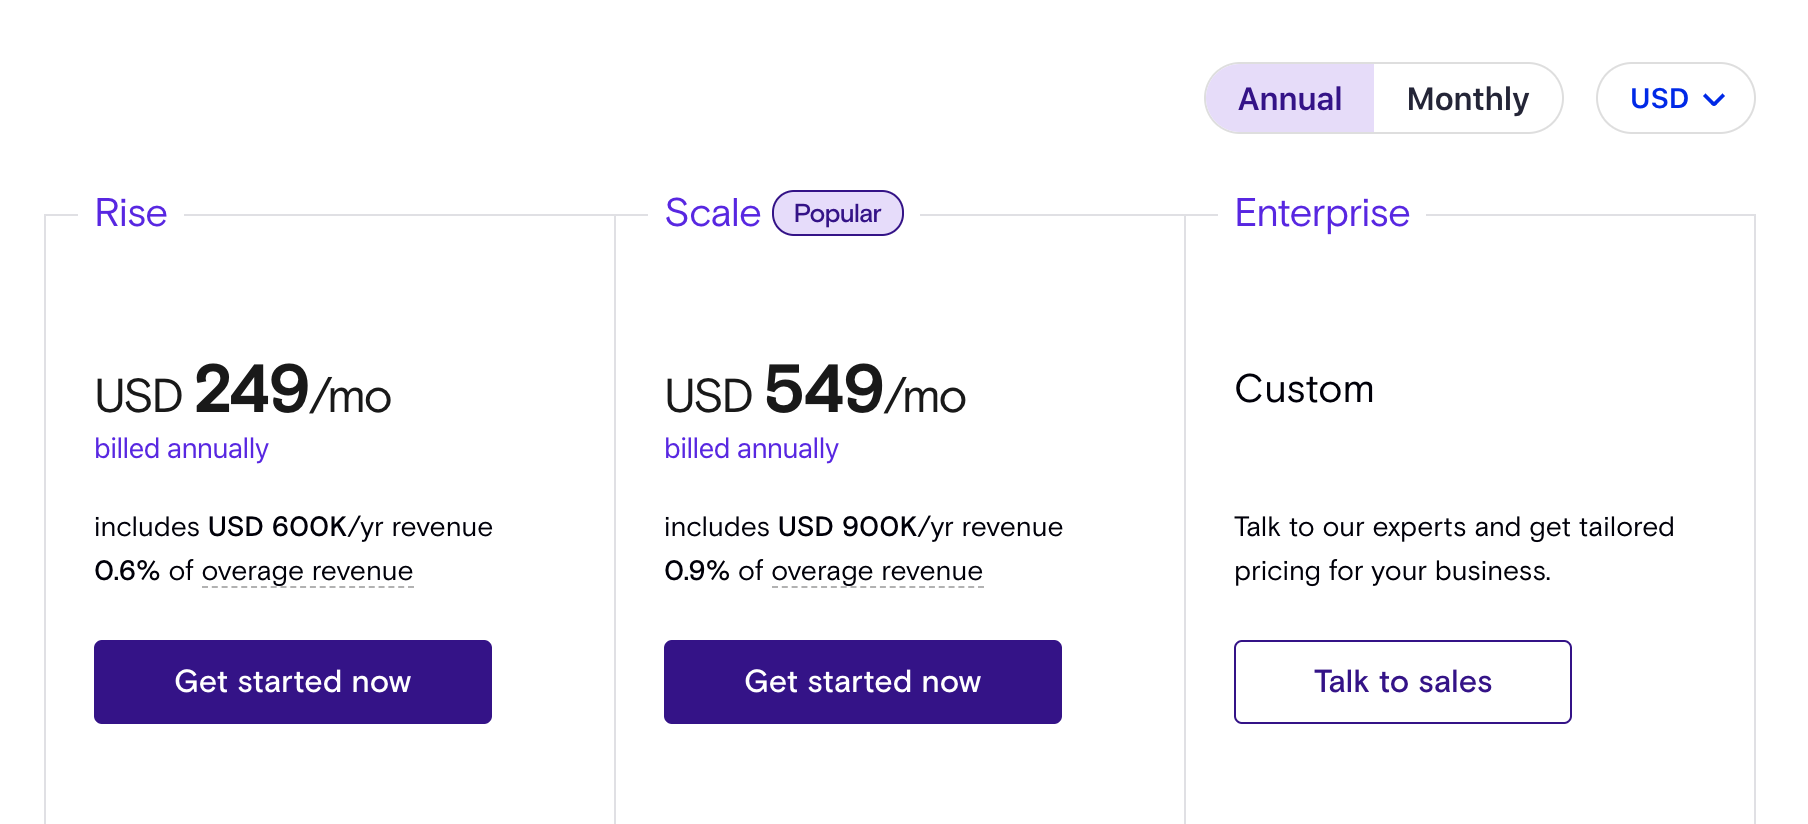Click the USD 249/mo price text
The width and height of the screenshot is (1808, 824).
[x=242, y=393]
